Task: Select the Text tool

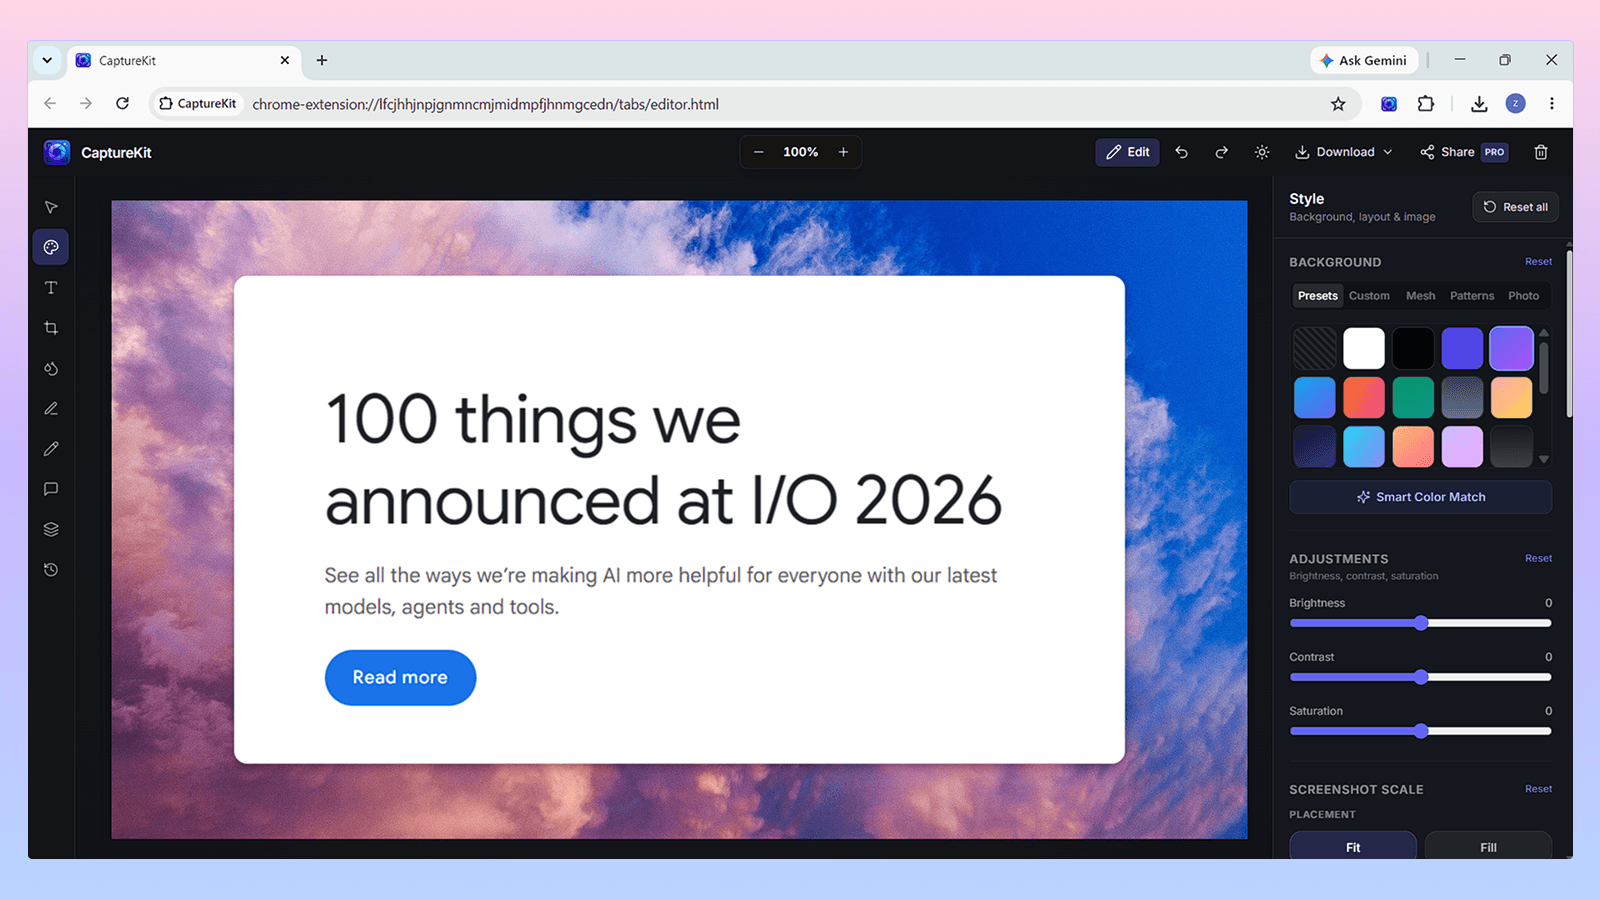Action: pos(51,288)
